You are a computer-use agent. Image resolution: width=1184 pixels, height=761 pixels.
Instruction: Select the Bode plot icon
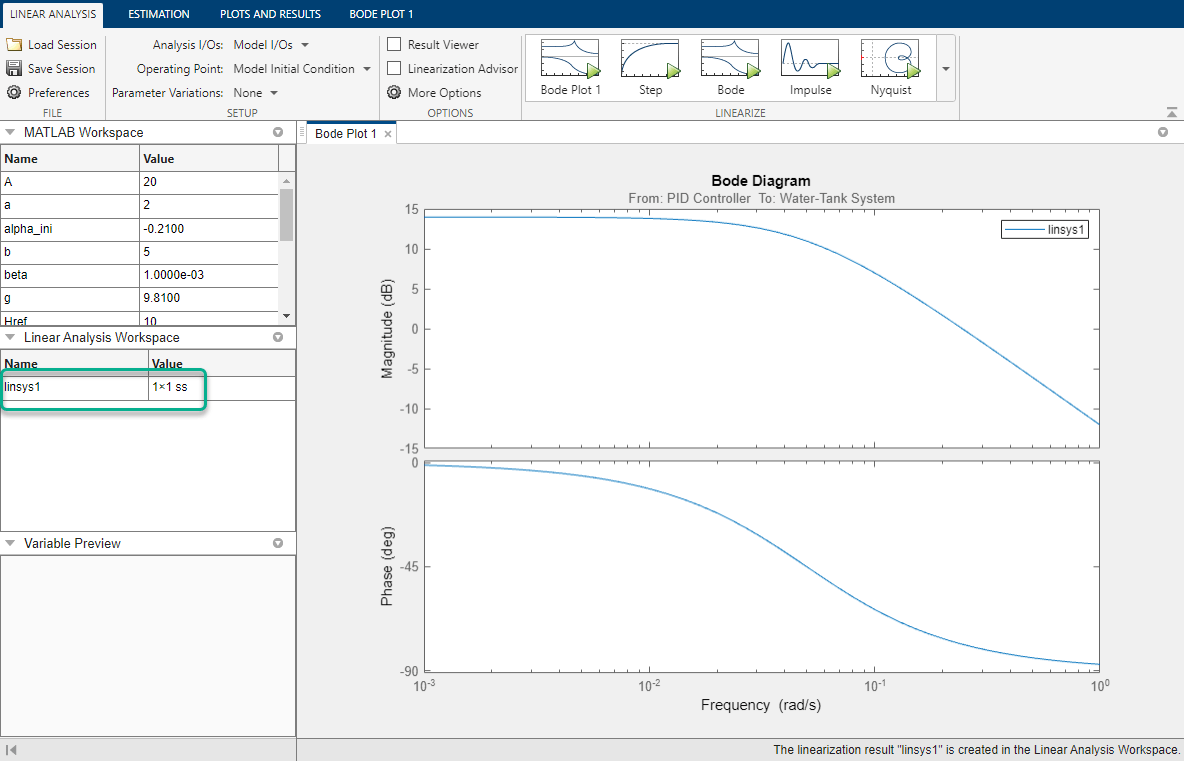730,60
